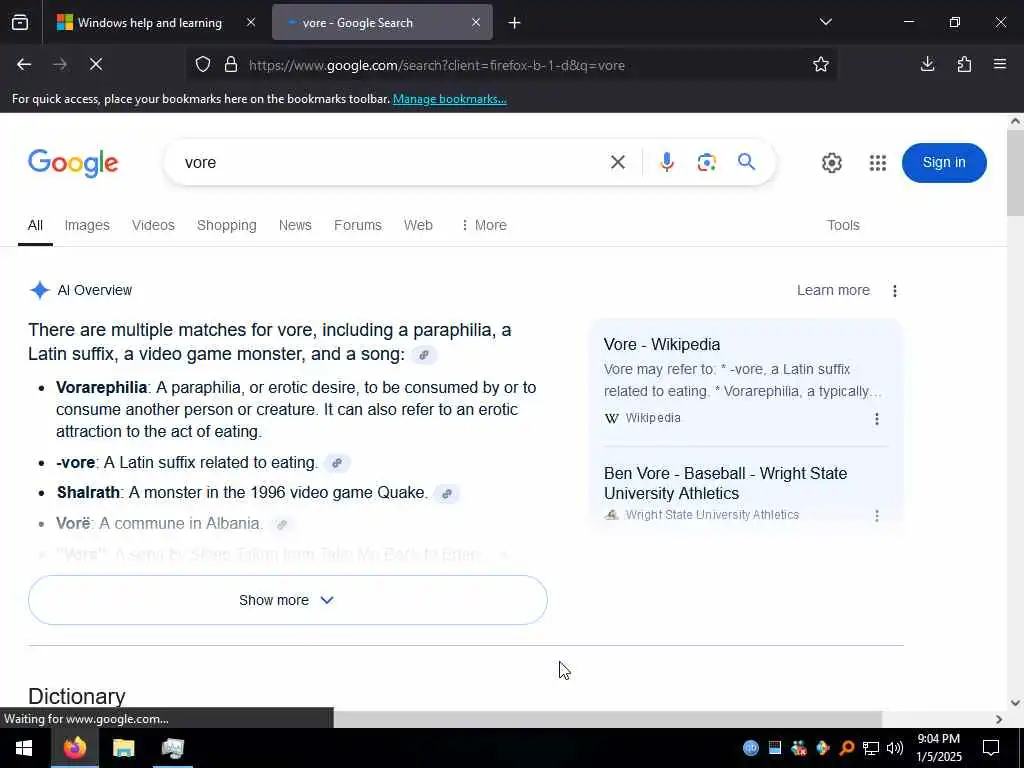Screen dimensions: 1024x768
Task: Start Google voice search microphone
Action: 666,162
